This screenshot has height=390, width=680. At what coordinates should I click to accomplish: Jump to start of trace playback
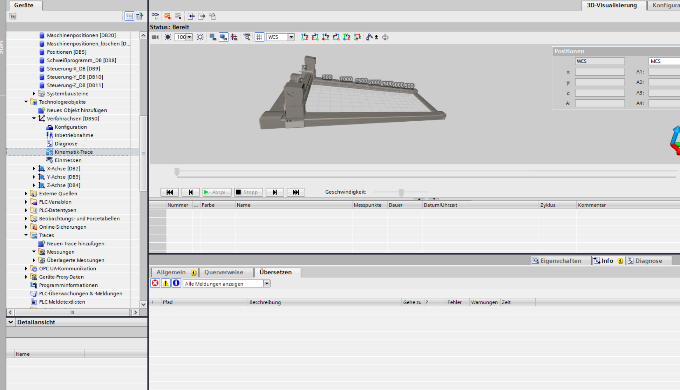tap(170, 192)
